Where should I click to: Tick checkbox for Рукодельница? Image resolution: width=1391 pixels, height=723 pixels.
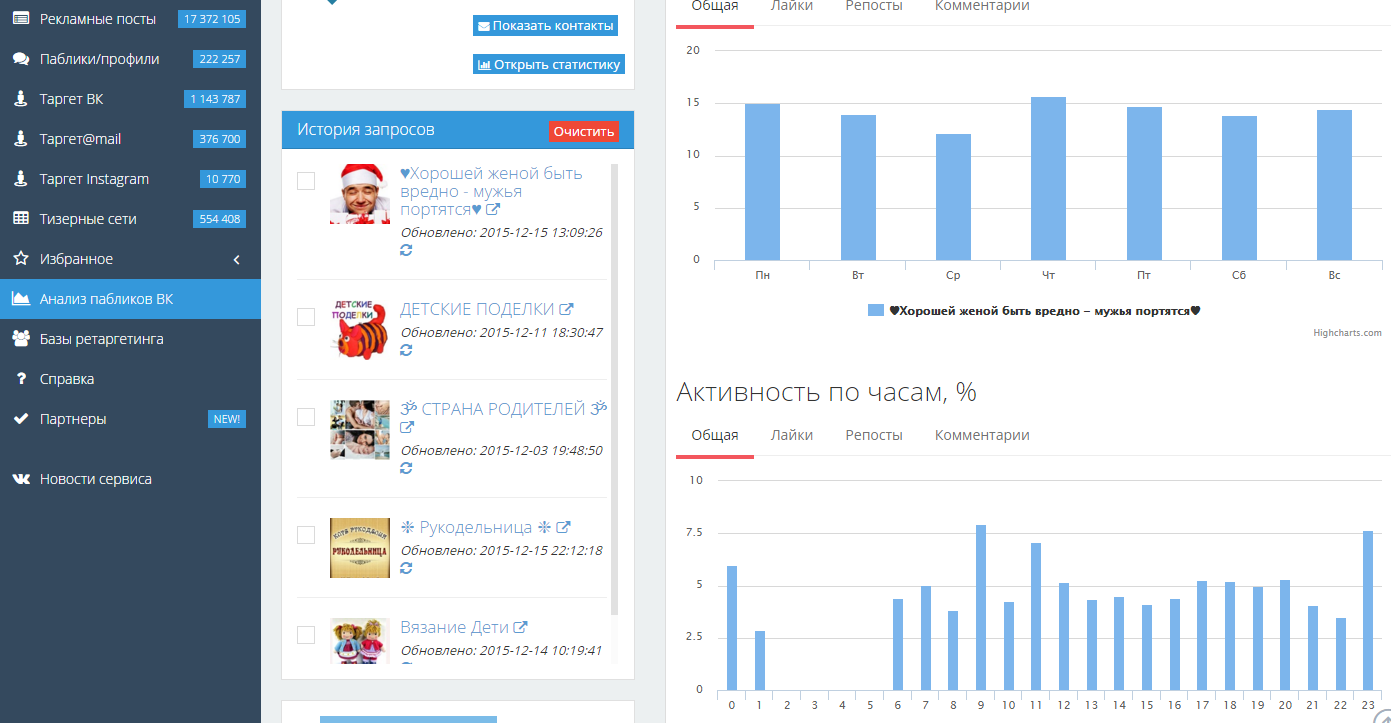(x=306, y=535)
